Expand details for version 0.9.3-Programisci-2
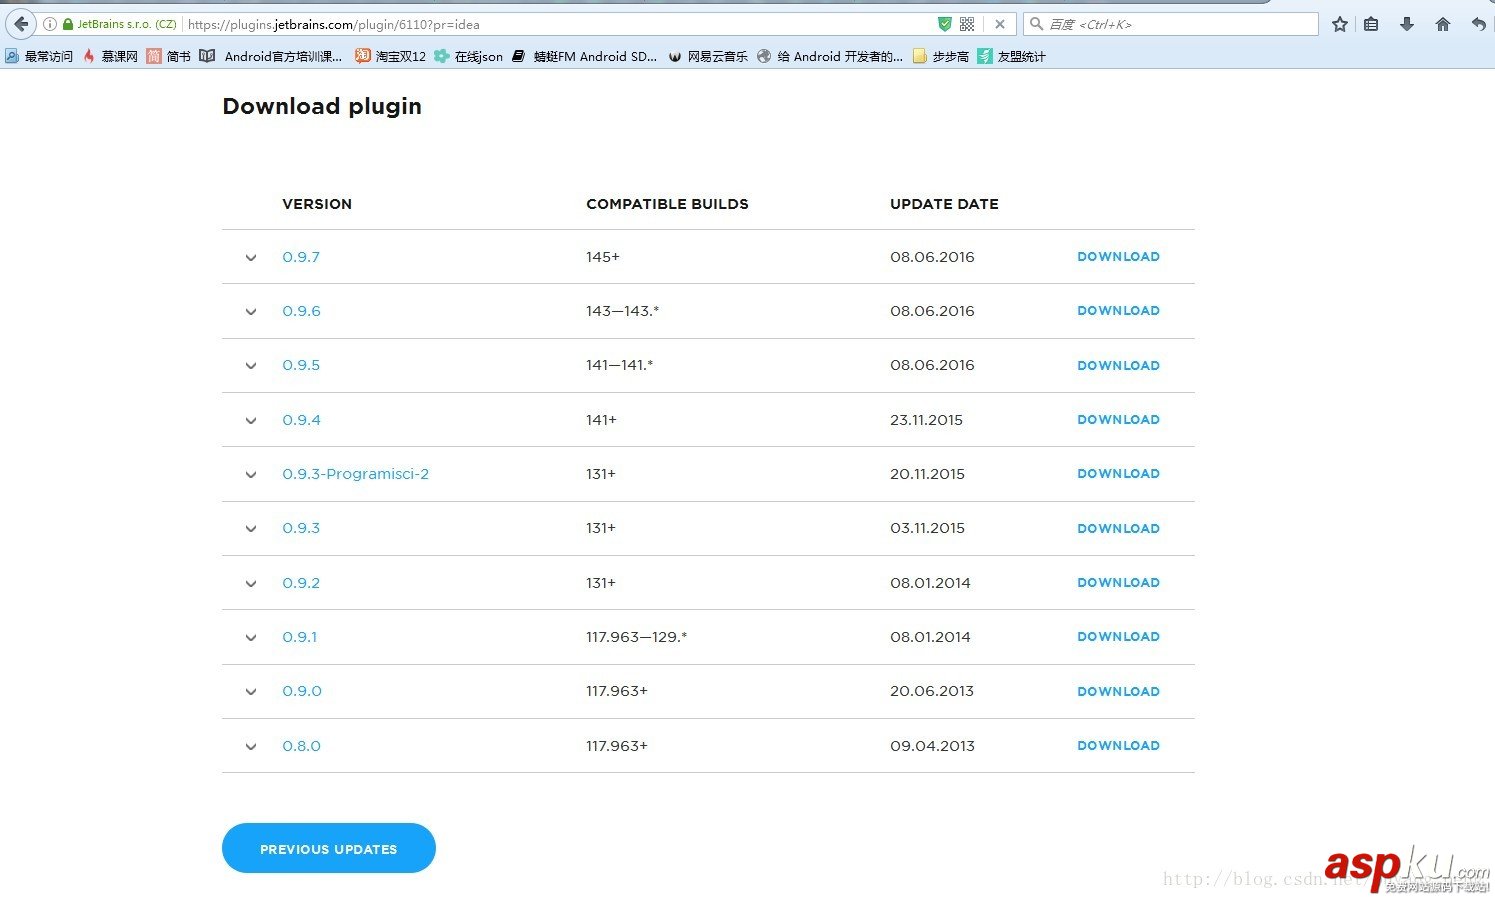Screen dimensions: 1495x899 pyautogui.click(x=251, y=475)
